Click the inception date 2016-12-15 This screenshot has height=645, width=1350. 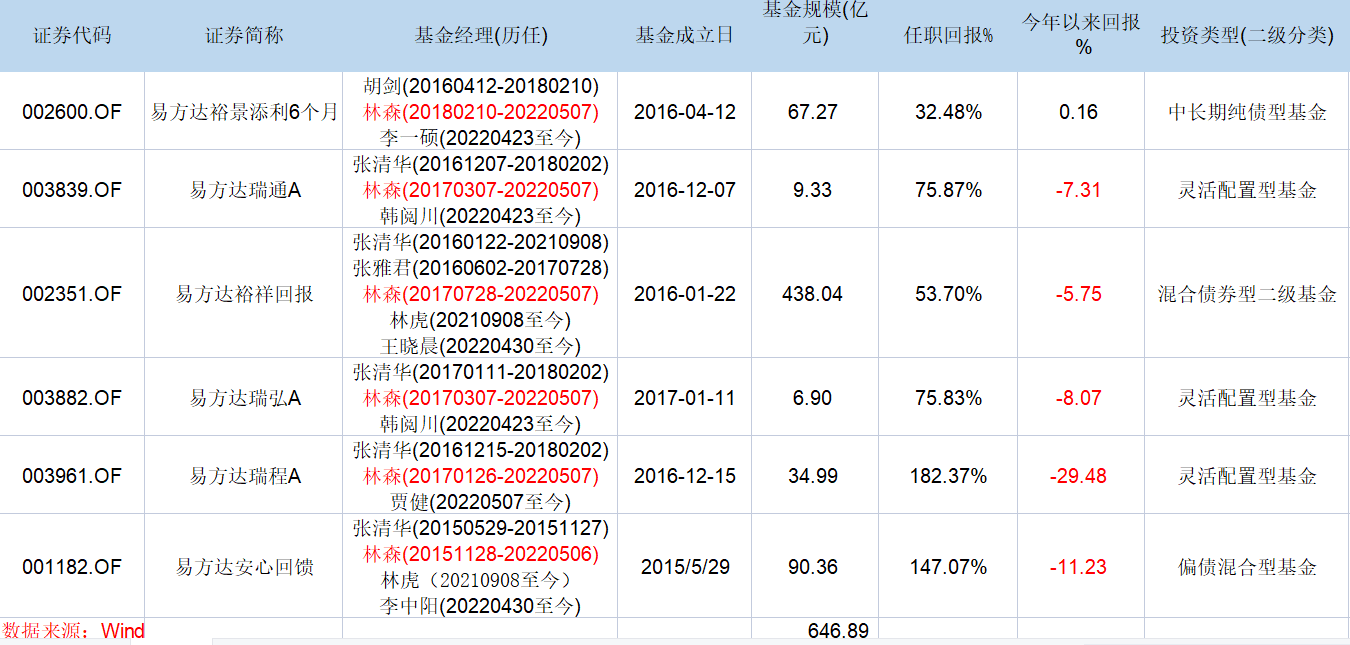(x=684, y=476)
